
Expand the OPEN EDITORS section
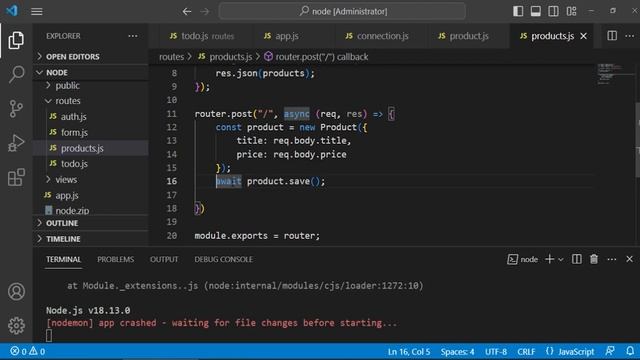91,56
